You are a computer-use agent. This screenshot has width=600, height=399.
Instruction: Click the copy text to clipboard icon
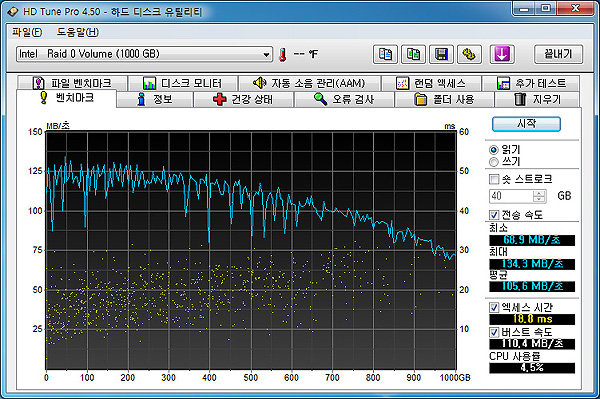click(x=385, y=54)
